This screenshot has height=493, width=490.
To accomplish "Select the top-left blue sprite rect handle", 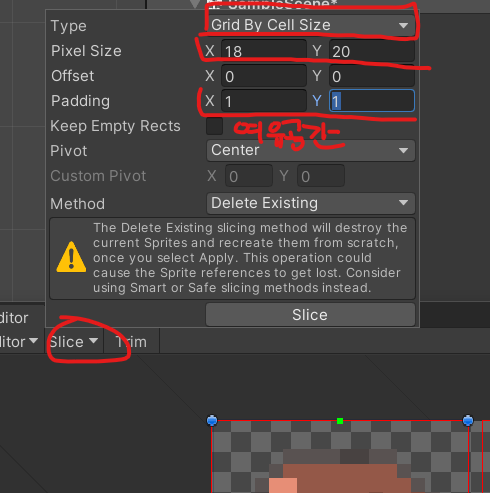I will pos(212,421).
